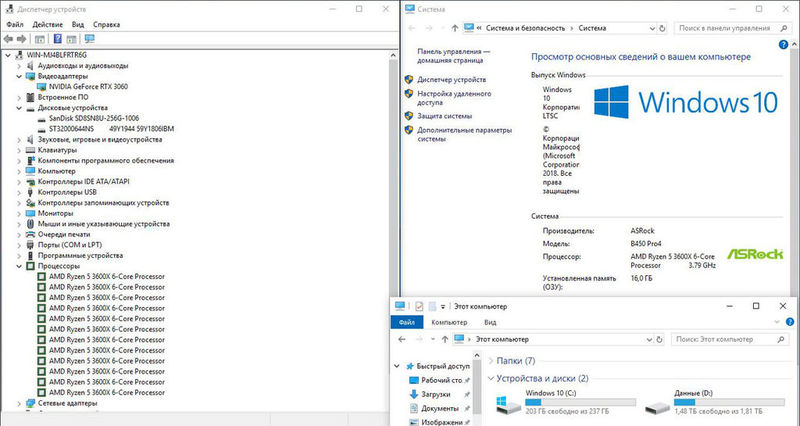Viewport: 800px width, 426px height.
Task: Expand Папки (7) group in Explorer
Action: [491, 361]
